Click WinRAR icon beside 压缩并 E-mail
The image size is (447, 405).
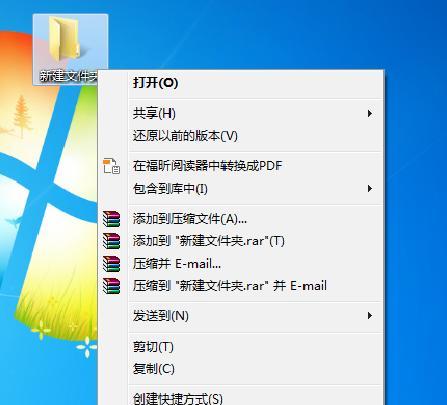111,264
